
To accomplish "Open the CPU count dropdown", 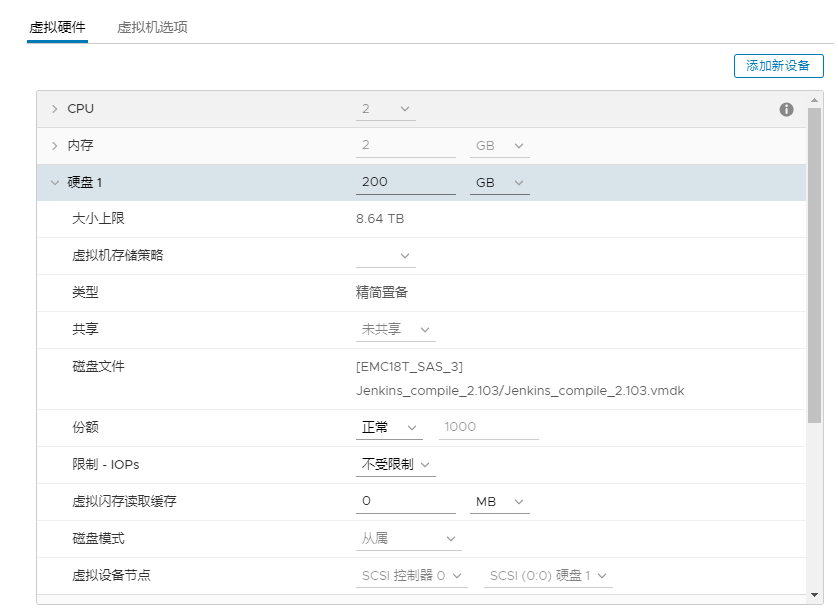I will coord(385,109).
